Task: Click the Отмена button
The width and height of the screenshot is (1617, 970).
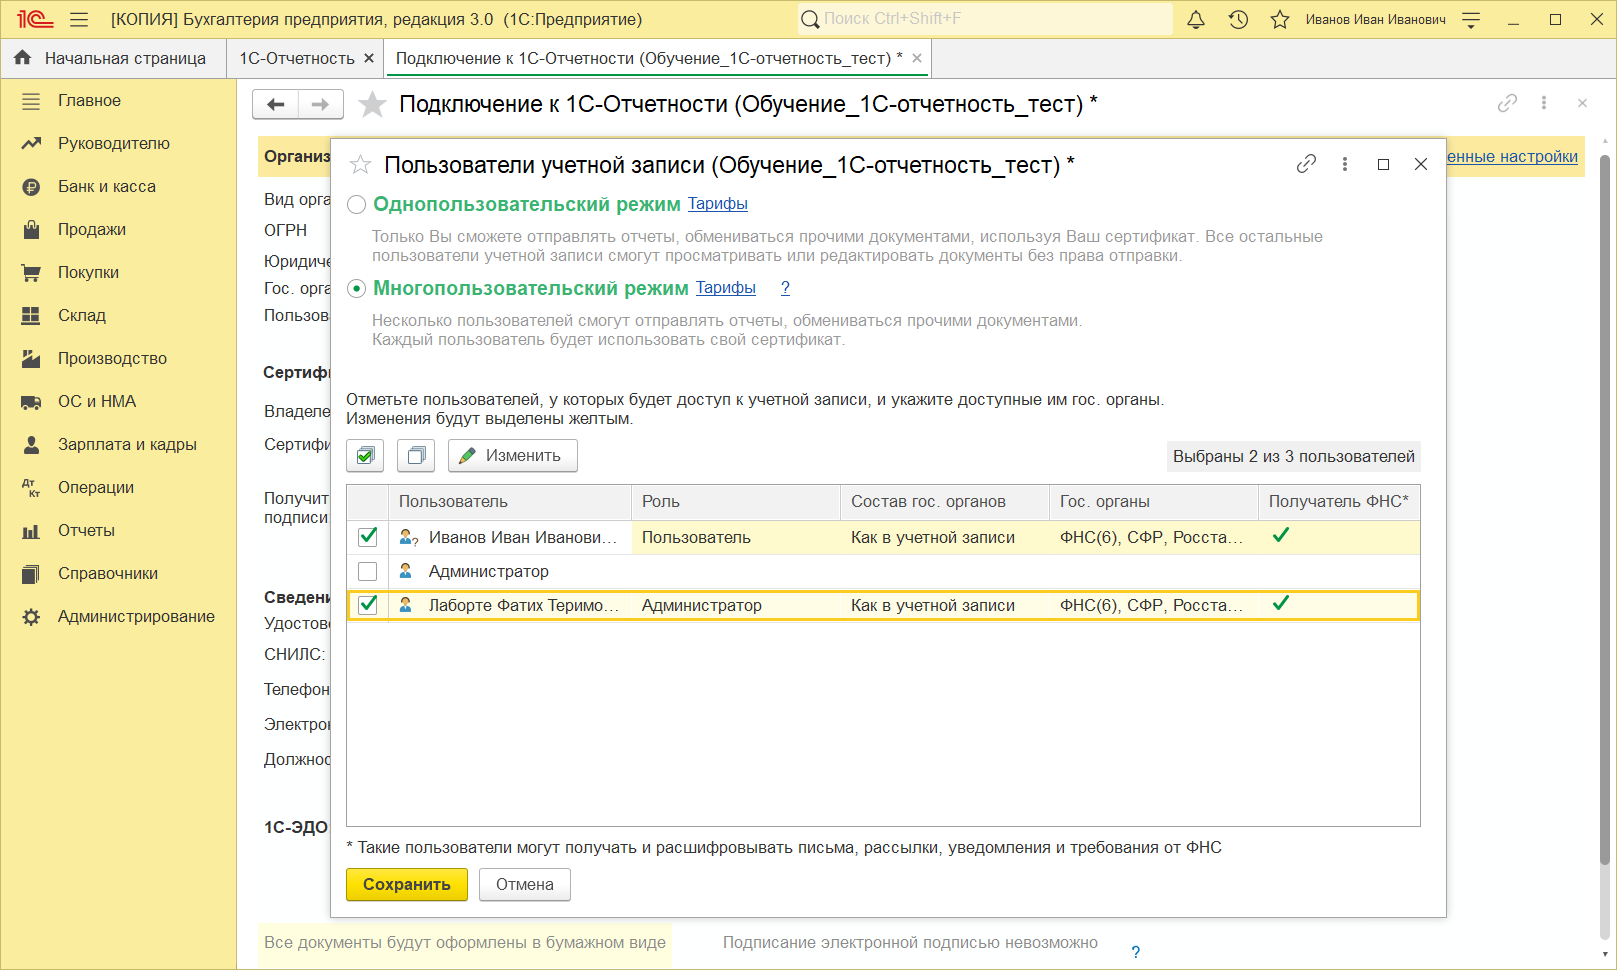Action: tap(525, 885)
